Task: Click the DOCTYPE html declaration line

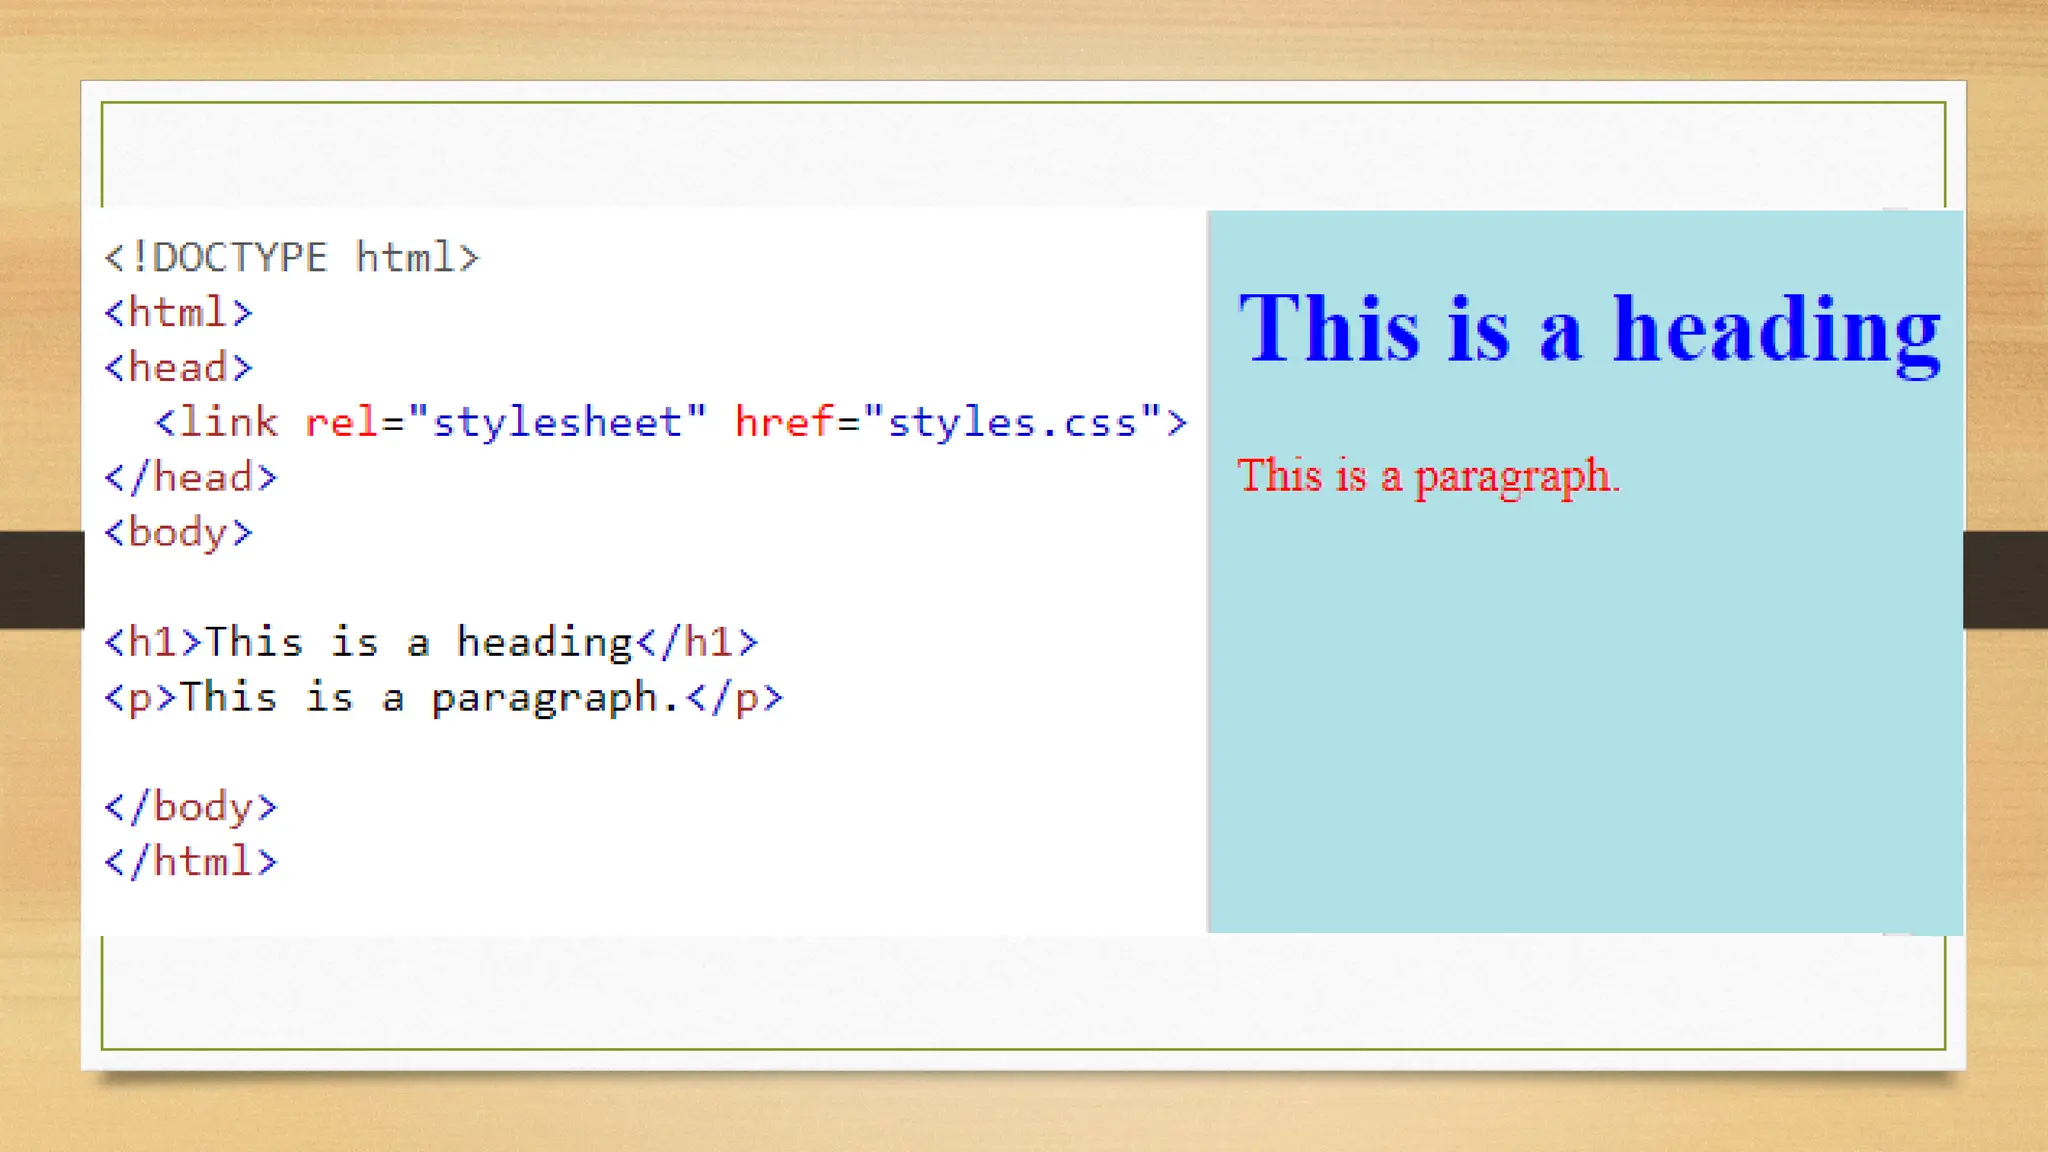Action: click(291, 258)
